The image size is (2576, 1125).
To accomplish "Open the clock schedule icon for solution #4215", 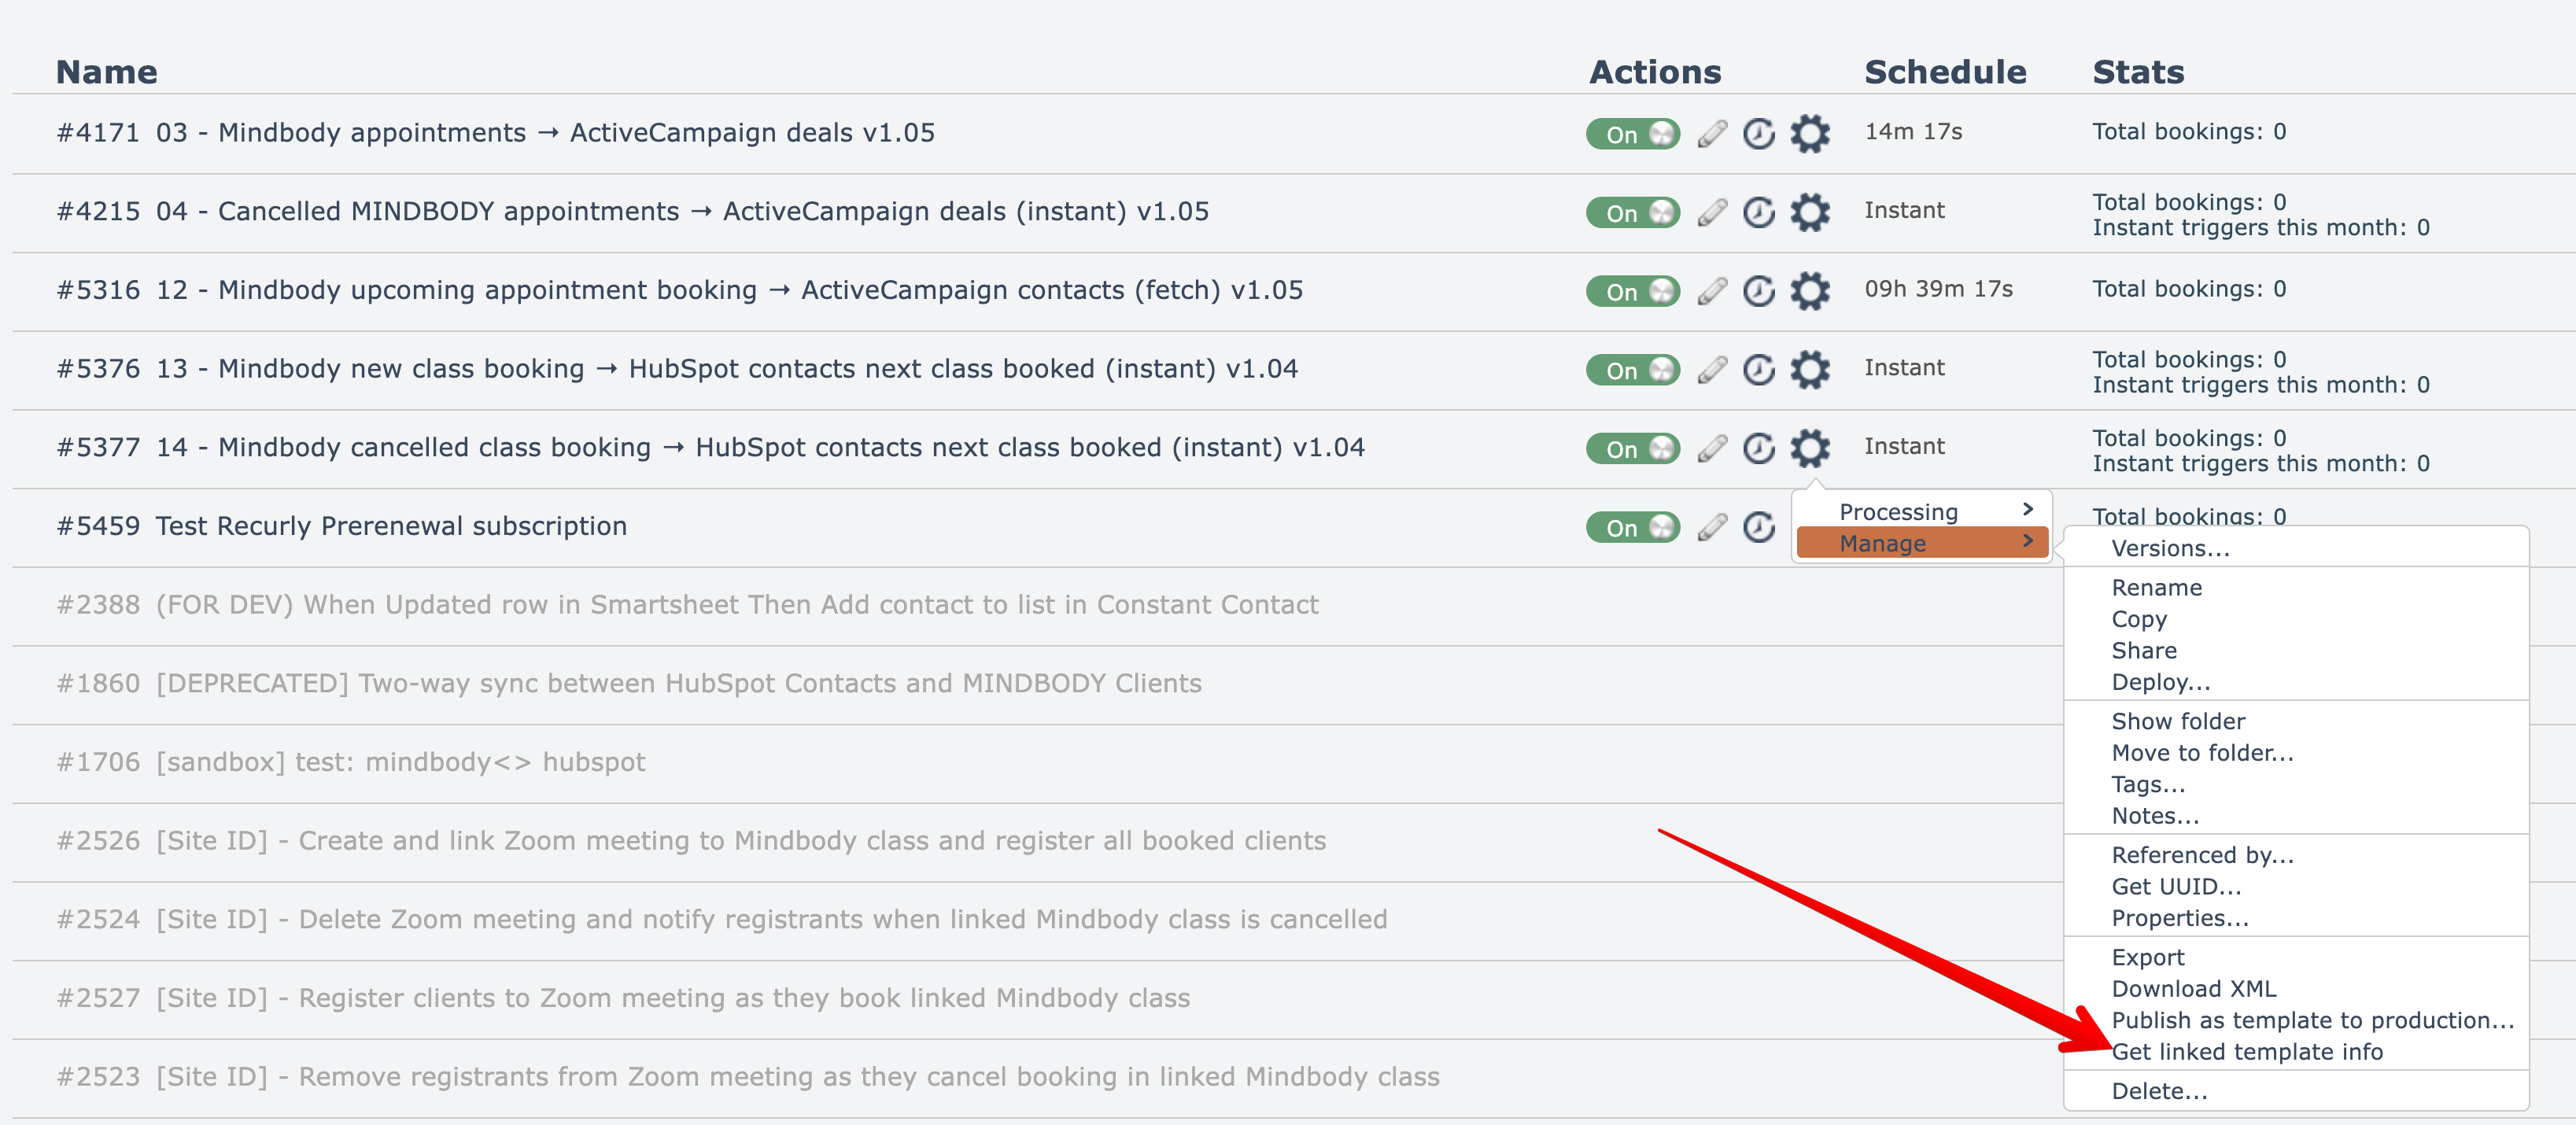I will (x=1758, y=212).
